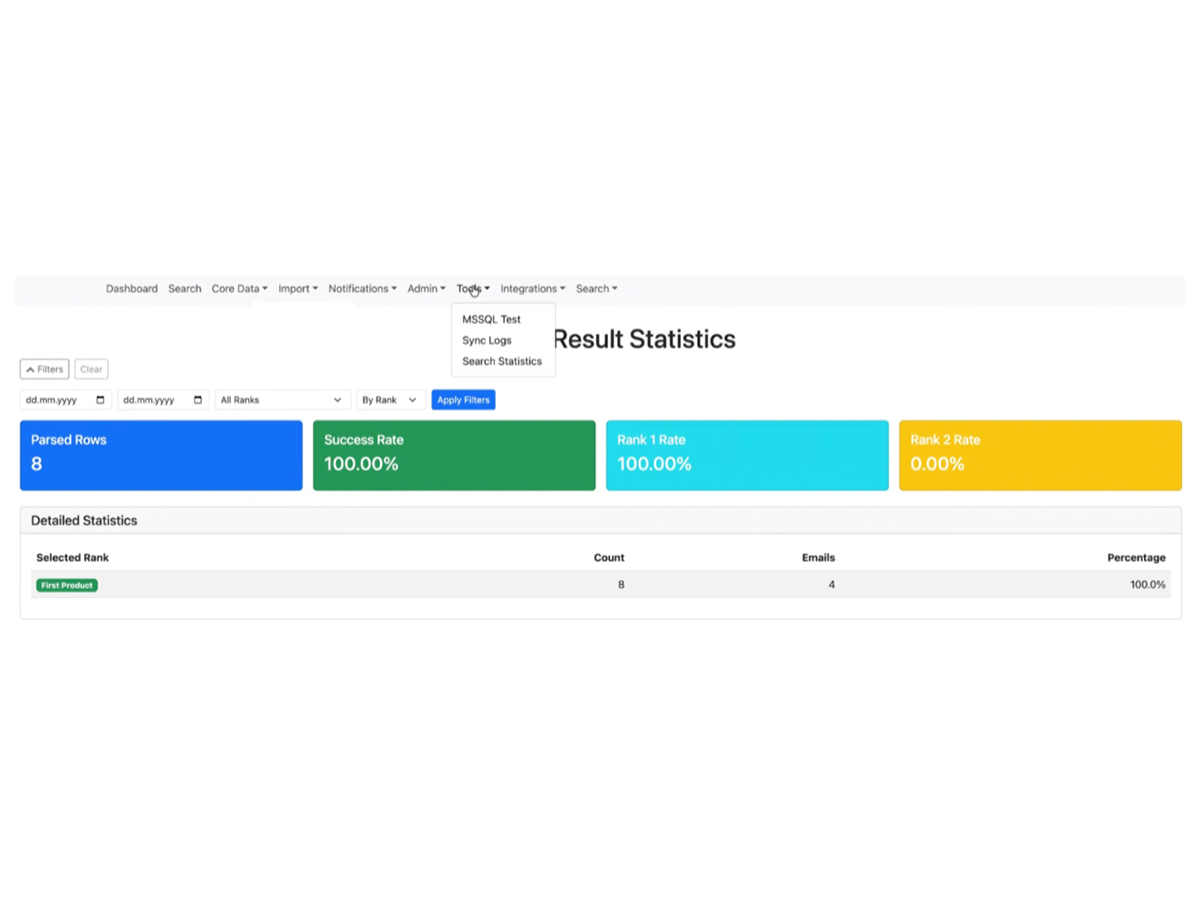
Task: Focus the first date input field
Action: pyautogui.click(x=65, y=400)
